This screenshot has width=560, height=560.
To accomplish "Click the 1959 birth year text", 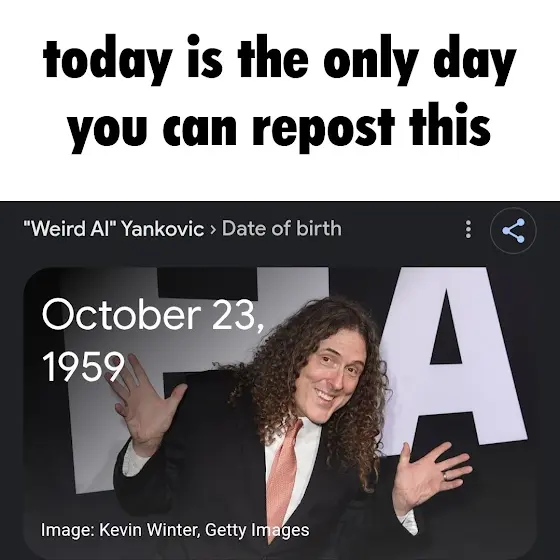I will [83, 366].
